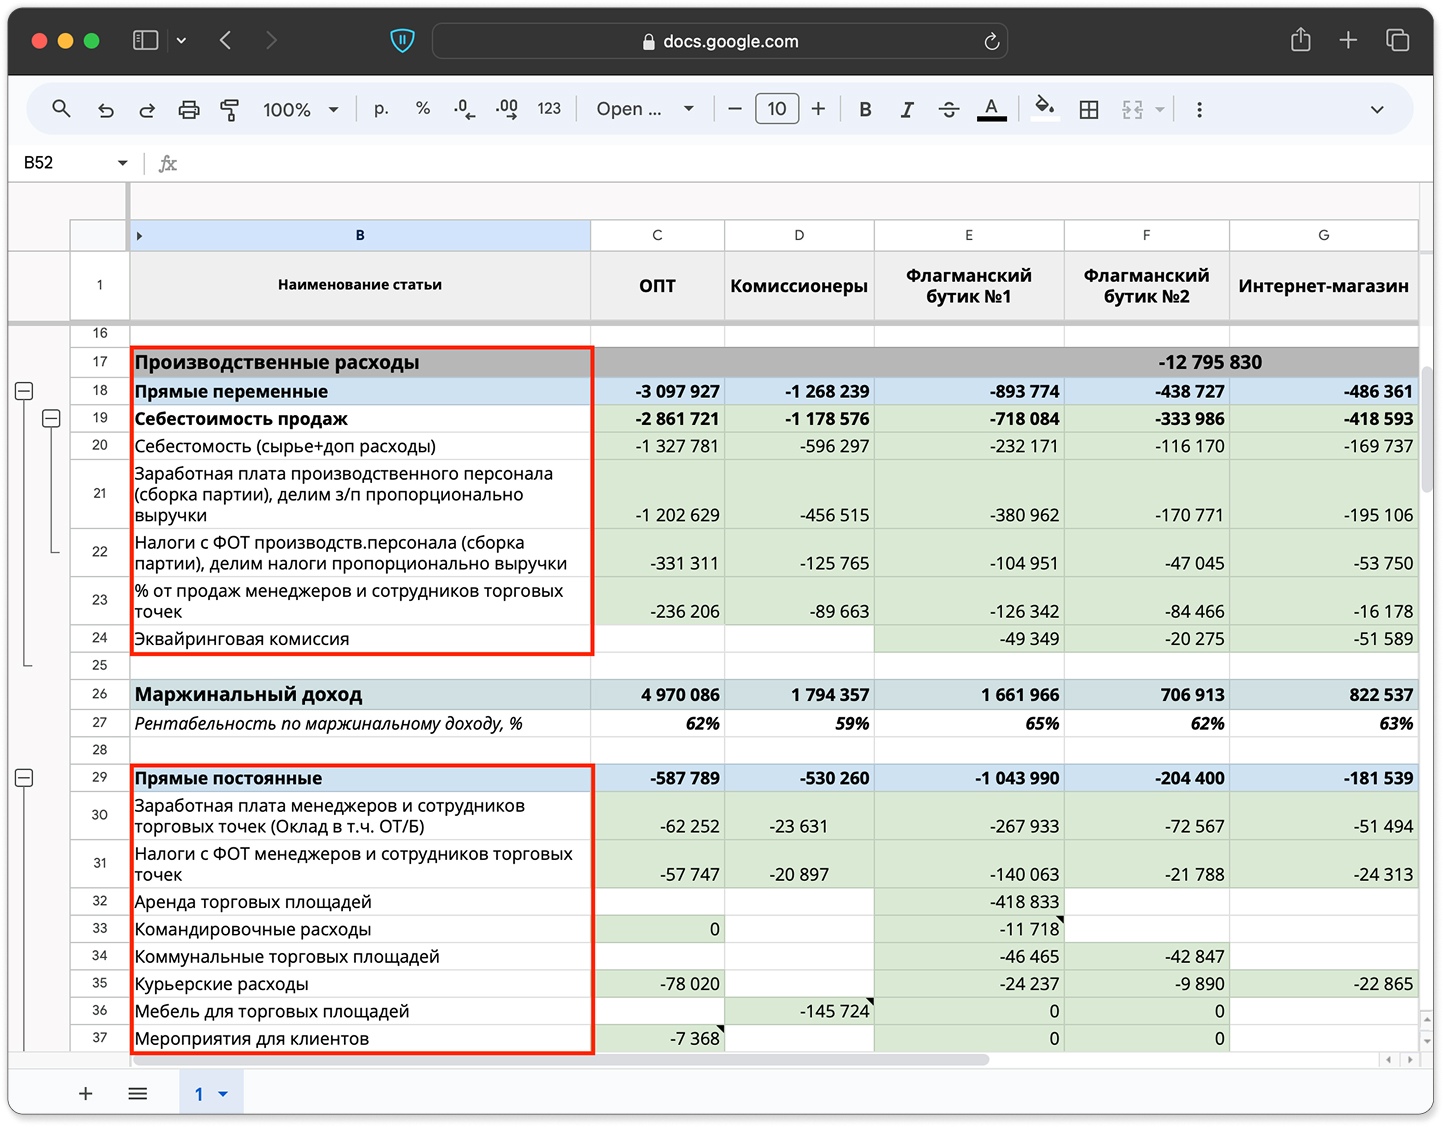1443x1127 pixels.
Task: Open the fill color picker
Action: [1044, 108]
